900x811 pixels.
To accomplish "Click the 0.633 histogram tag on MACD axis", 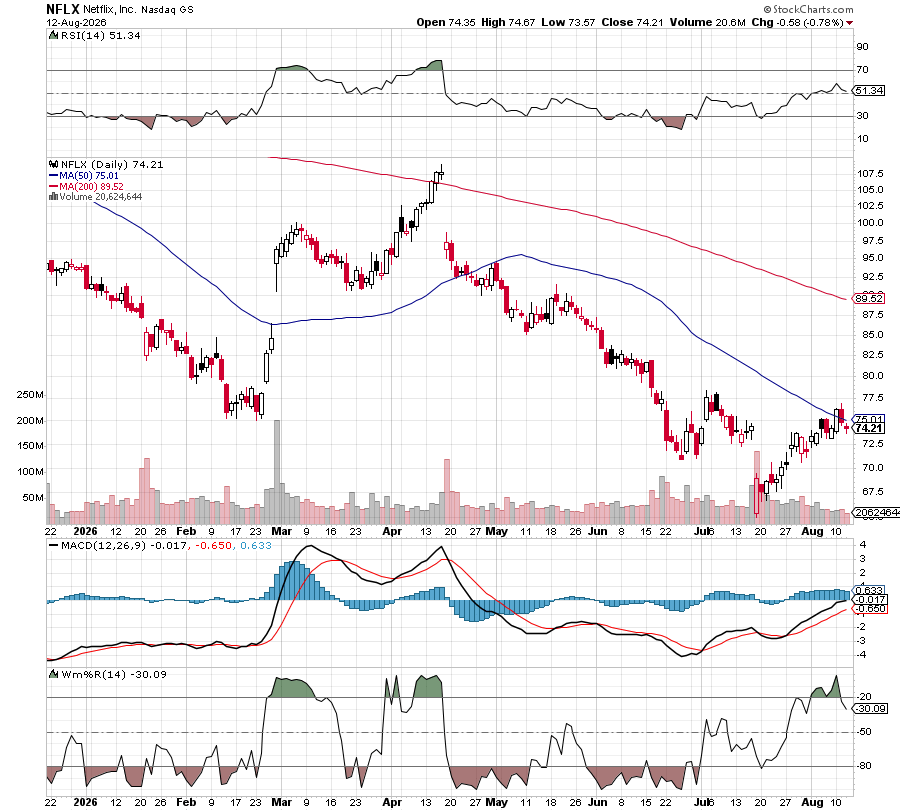I will click(869, 590).
